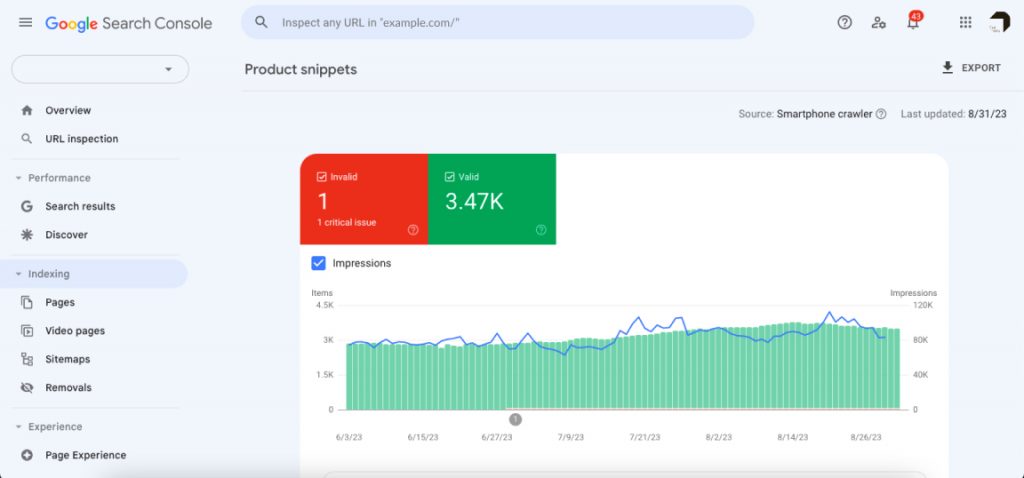Click the Smartphone crawler help icon
The image size is (1024, 478).
881,114
